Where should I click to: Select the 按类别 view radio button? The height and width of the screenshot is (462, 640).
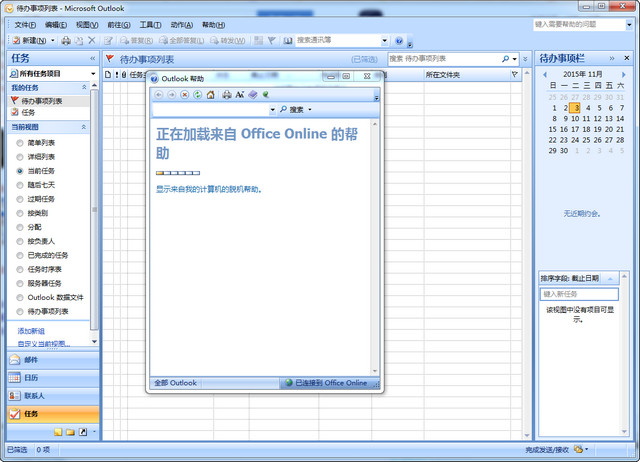point(20,213)
